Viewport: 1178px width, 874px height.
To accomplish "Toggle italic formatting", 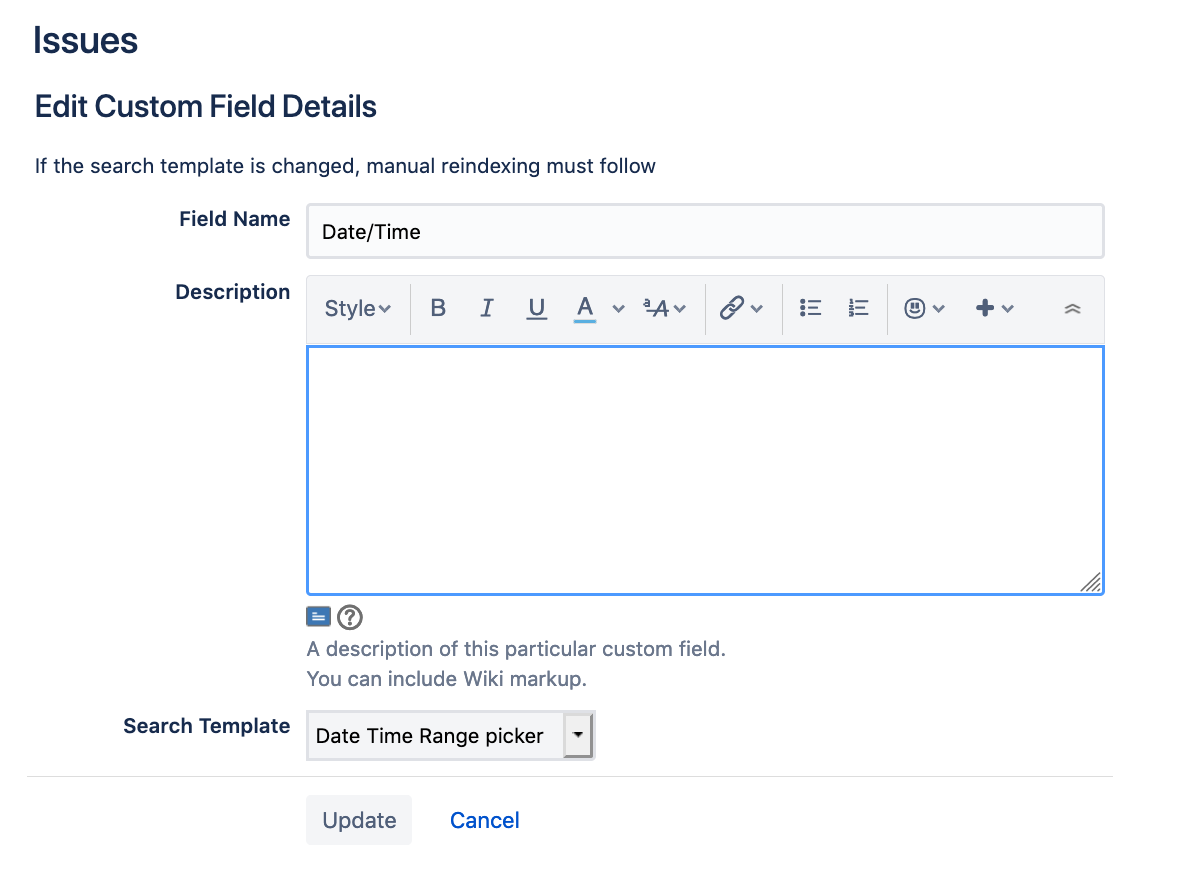I will coord(487,308).
